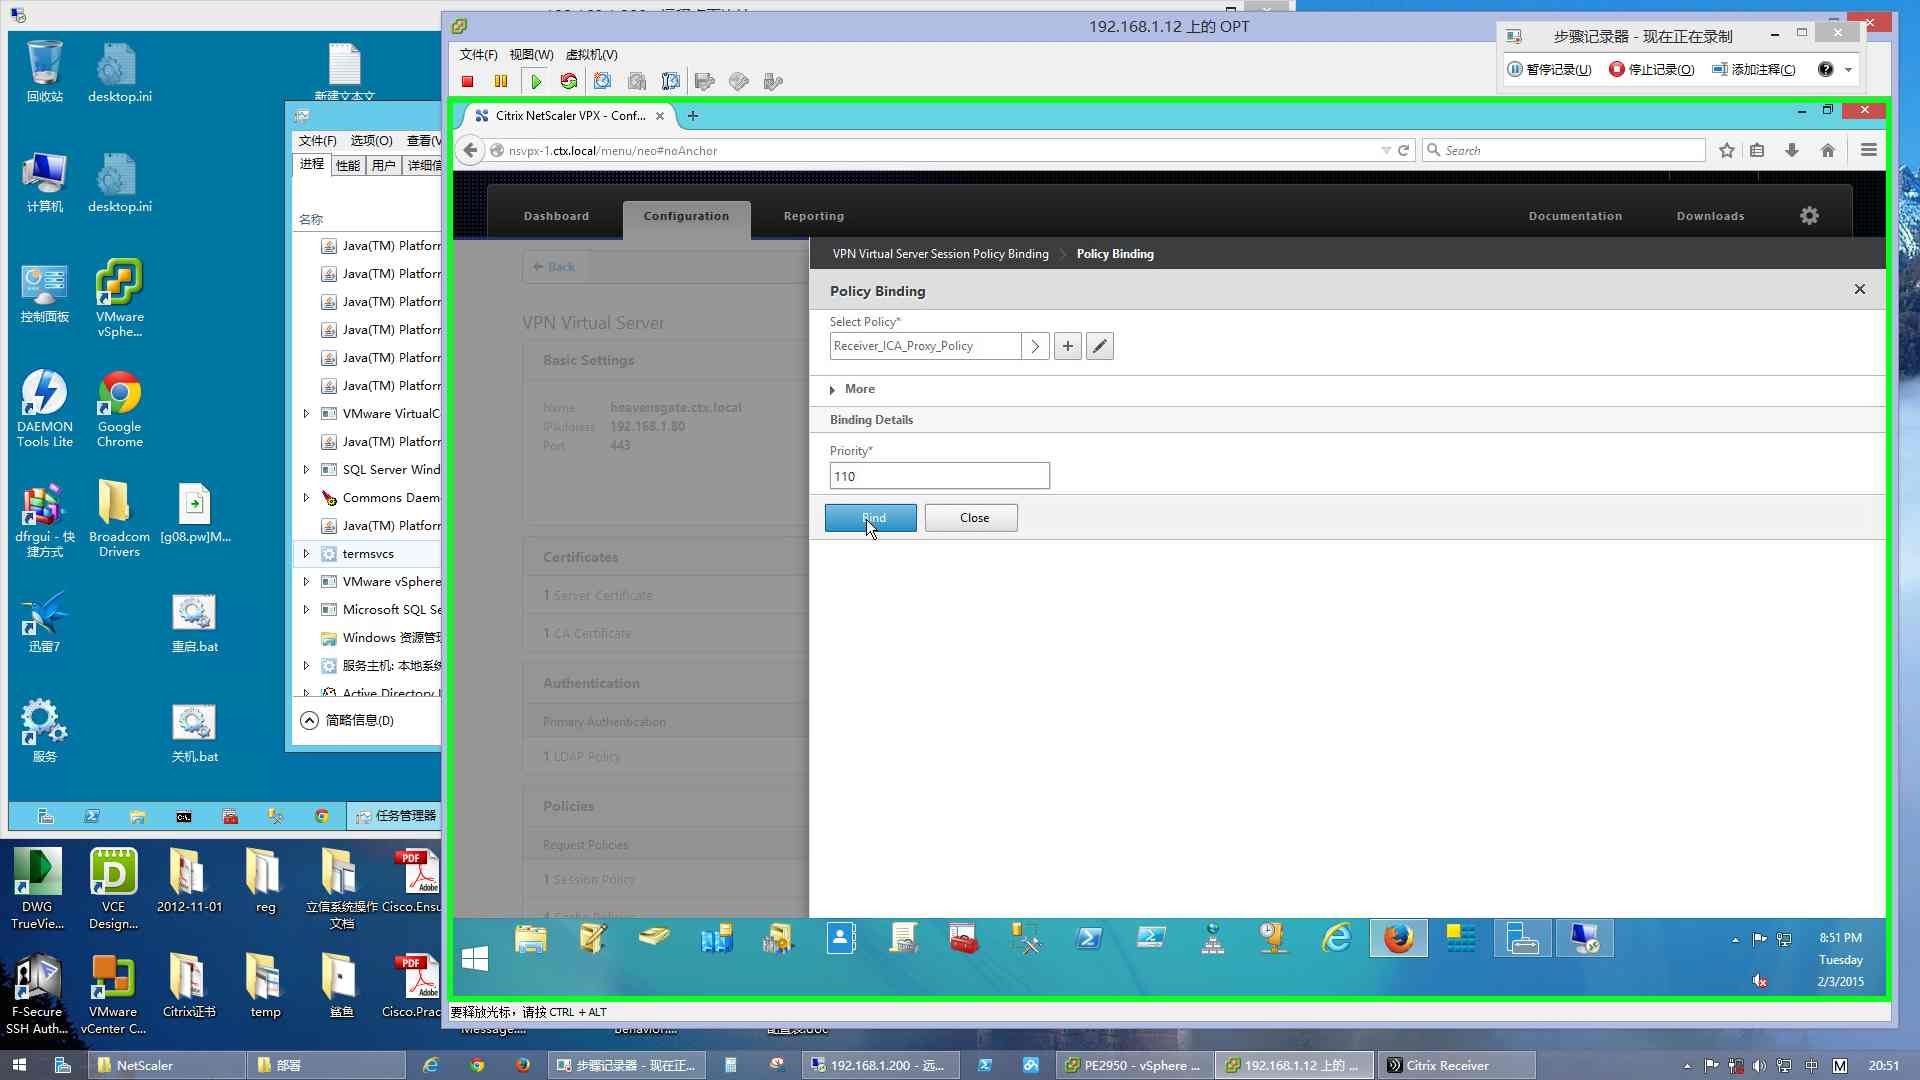The width and height of the screenshot is (1920, 1080).
Task: Open VMware vSphere Client desktop icon
Action: coord(119,300)
